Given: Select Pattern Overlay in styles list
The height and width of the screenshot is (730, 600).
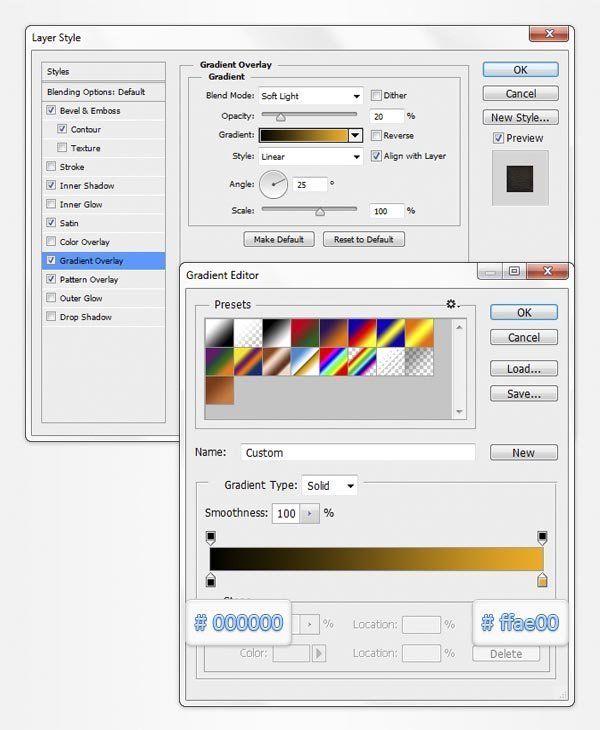Looking at the screenshot, I should tap(103, 279).
